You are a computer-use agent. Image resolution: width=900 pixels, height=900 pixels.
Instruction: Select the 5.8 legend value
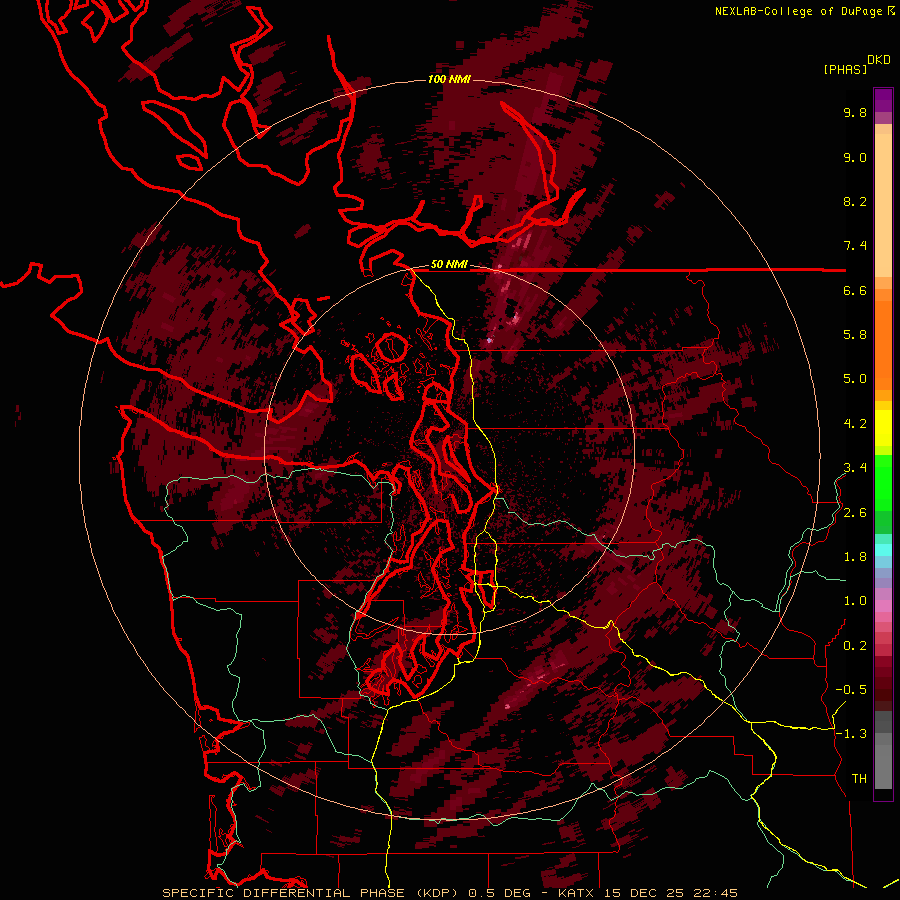pyautogui.click(x=855, y=335)
